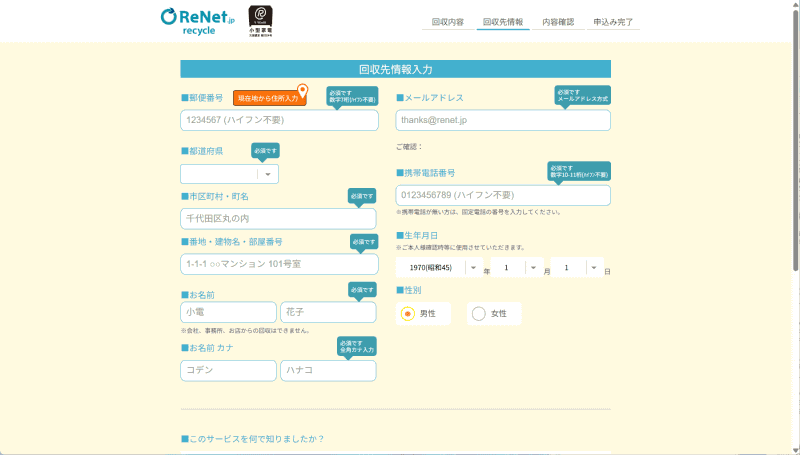Open the birth day dropdown
This screenshot has width=800, height=455.
pos(577,267)
